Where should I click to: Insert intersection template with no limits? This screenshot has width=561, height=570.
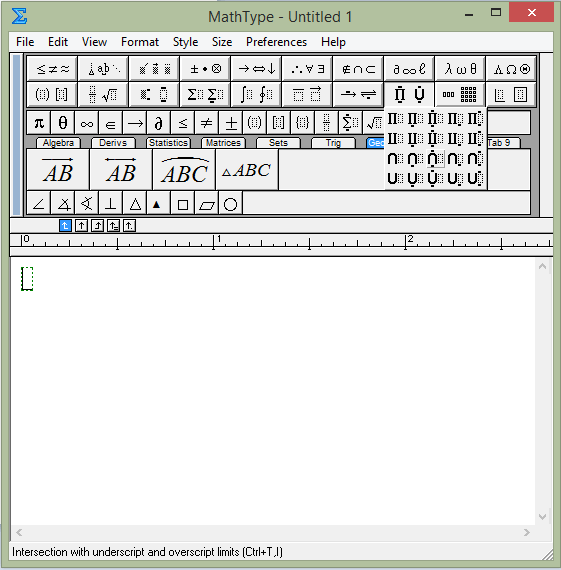pyautogui.click(x=395, y=158)
